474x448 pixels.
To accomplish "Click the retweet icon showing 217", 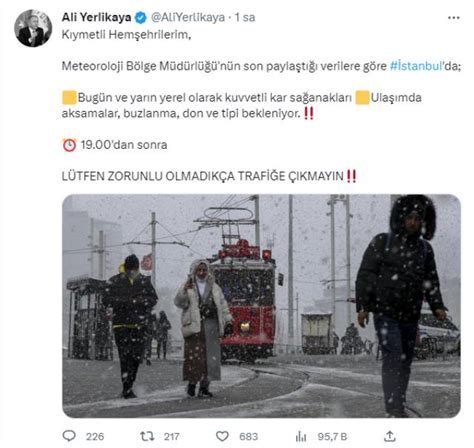I will coord(147,436).
